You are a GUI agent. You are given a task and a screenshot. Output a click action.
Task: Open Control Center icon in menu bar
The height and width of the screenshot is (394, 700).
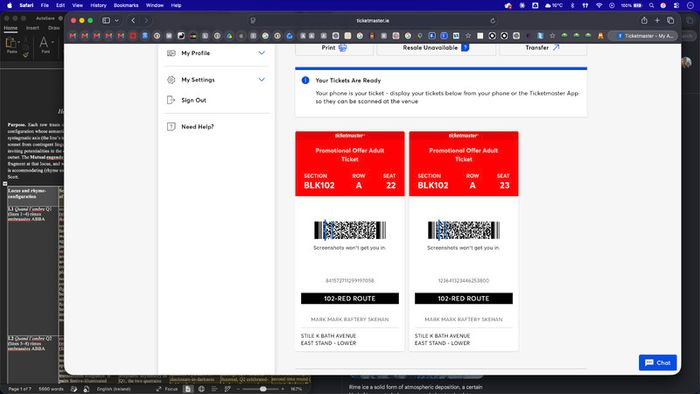coord(676,5)
